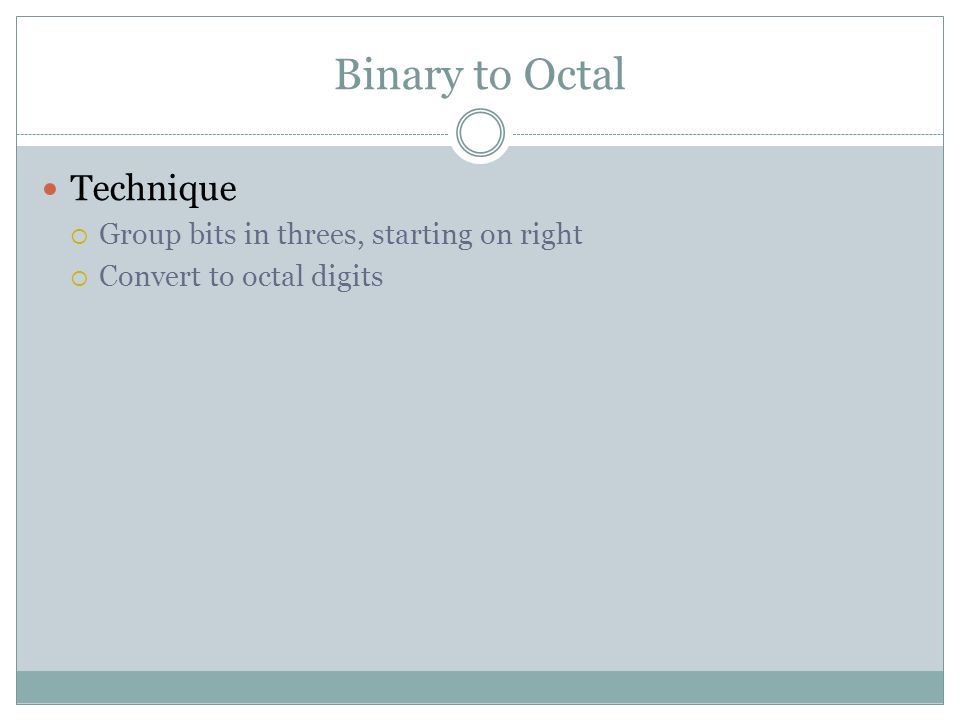Click the word right in the first sub-bullet

[x=551, y=235]
